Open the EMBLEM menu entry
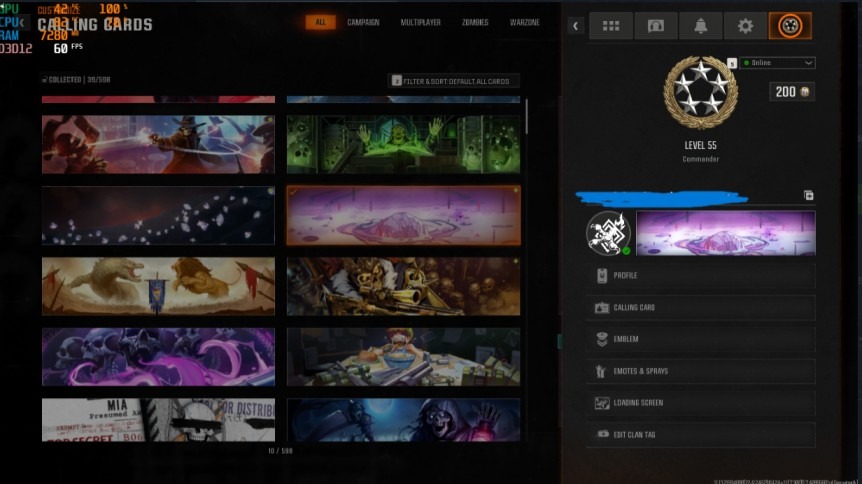This screenshot has height=484, width=862. click(x=700, y=339)
